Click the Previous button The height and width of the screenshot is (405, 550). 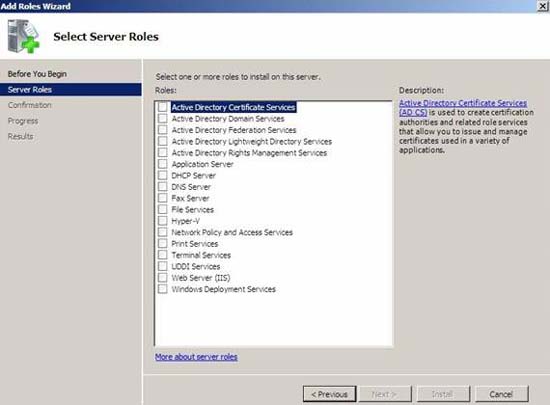(329, 394)
